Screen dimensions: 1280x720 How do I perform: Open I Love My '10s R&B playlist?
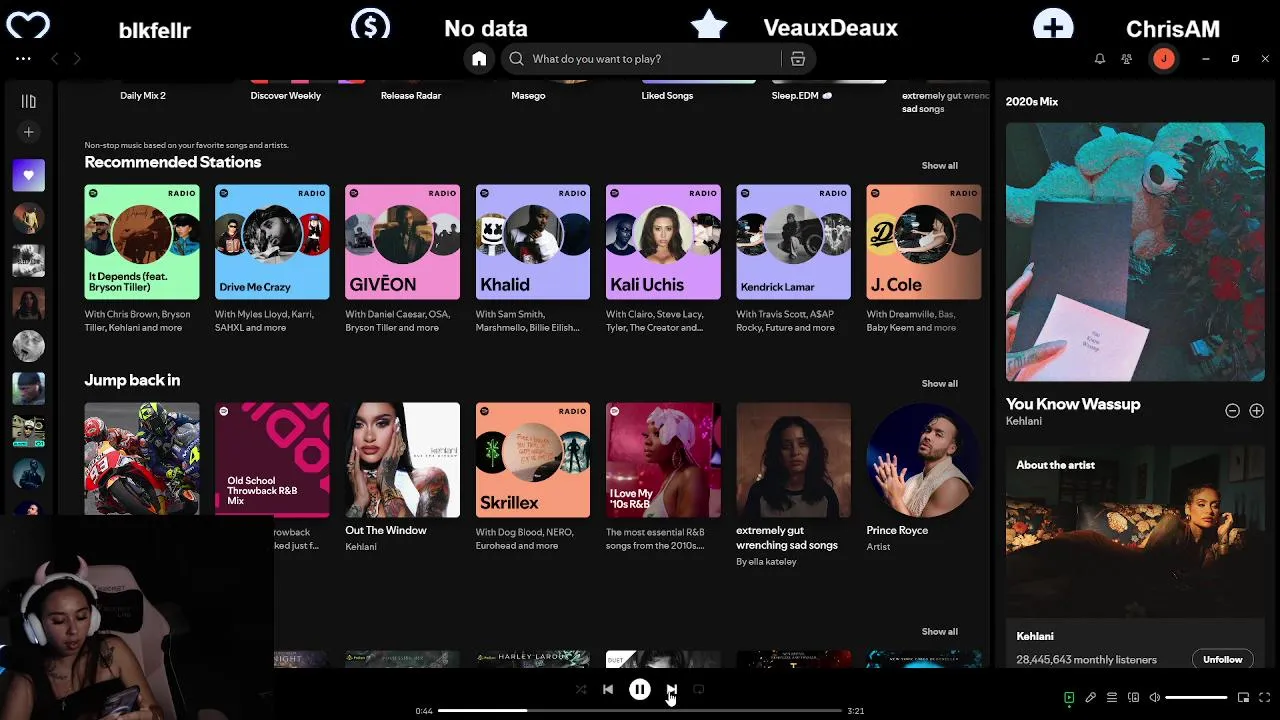[x=663, y=460]
